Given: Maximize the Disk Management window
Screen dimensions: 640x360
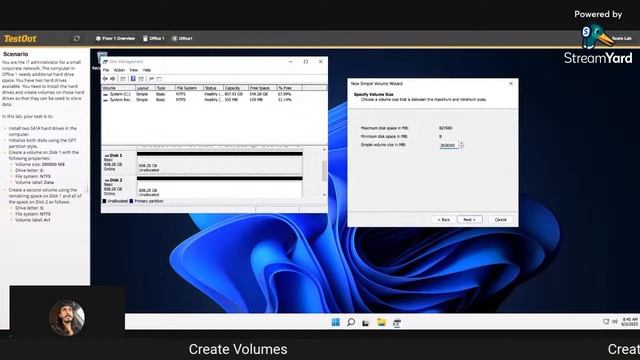Looking at the screenshot, I should pos(305,62).
